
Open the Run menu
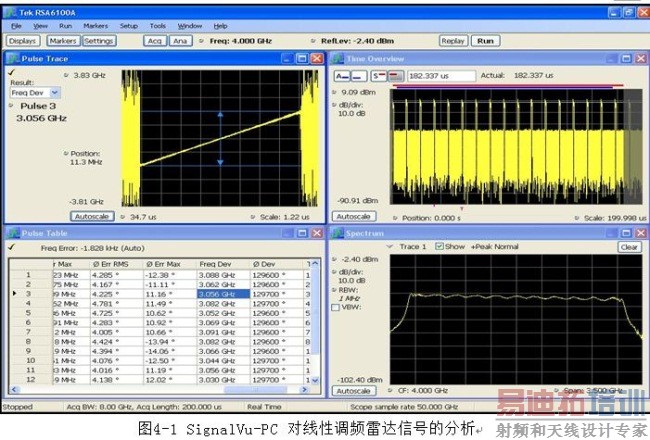pyautogui.click(x=65, y=26)
